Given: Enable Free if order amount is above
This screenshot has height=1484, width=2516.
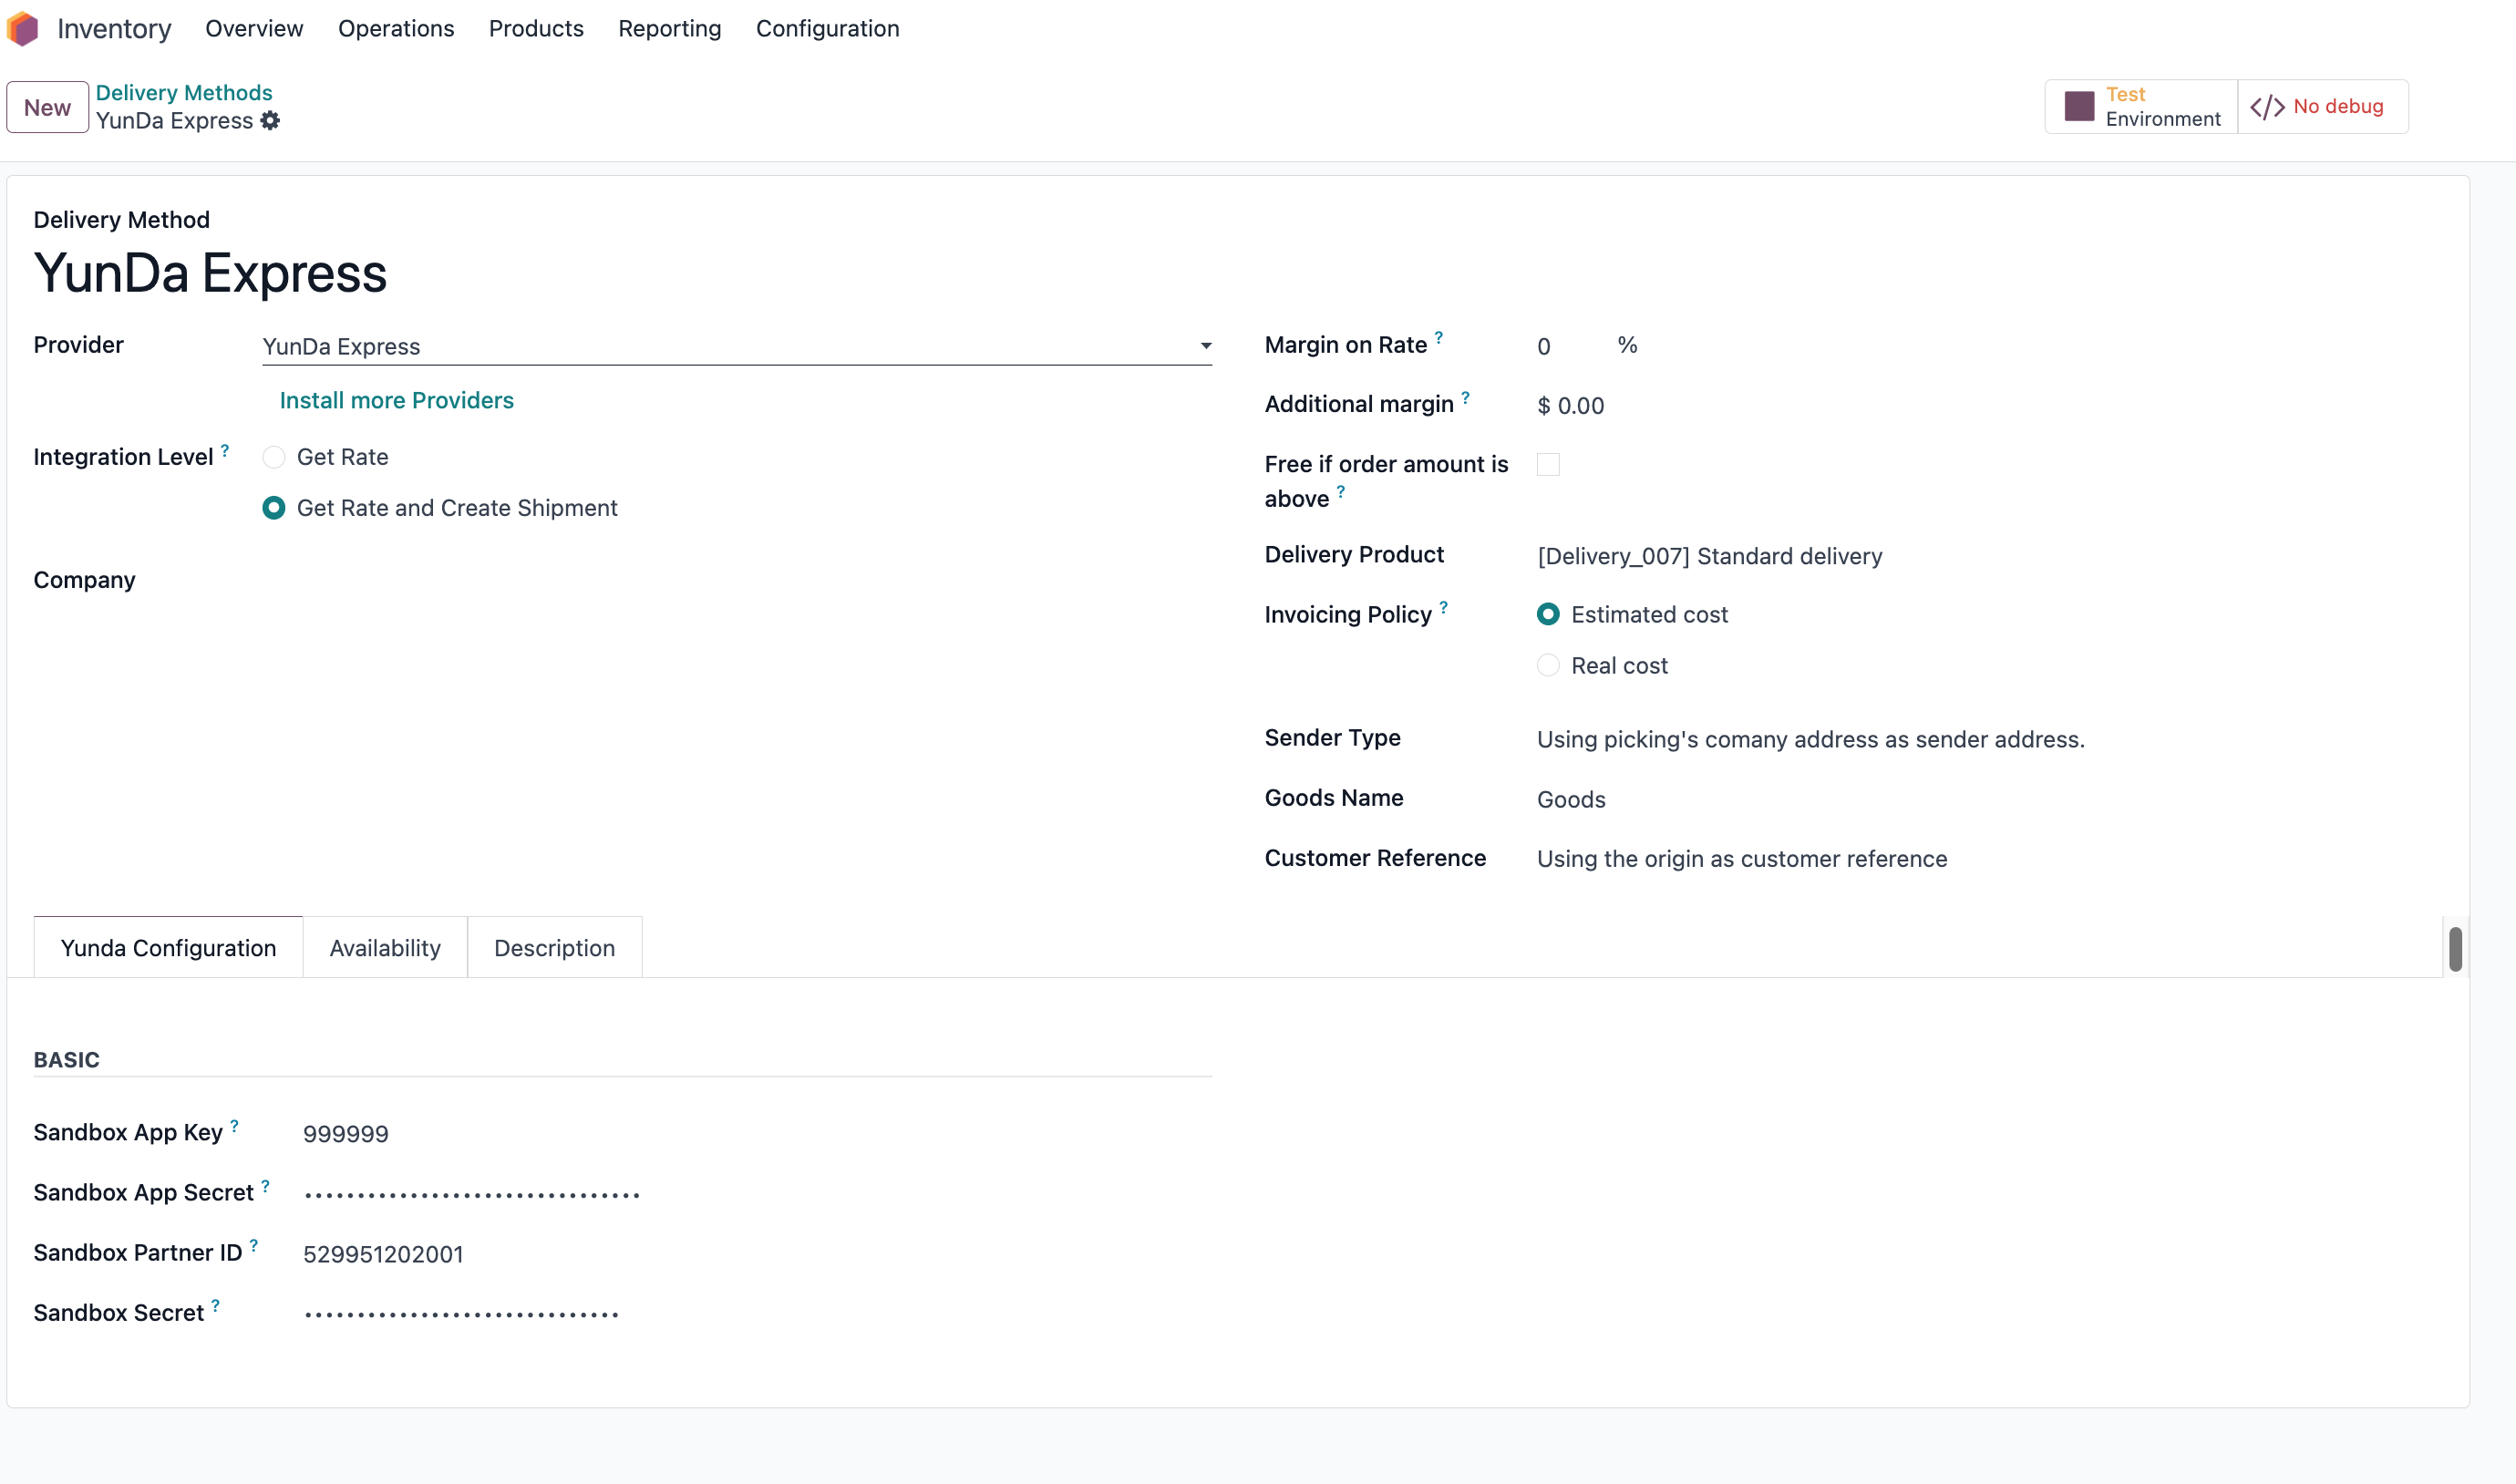Looking at the screenshot, I should click(1548, 464).
